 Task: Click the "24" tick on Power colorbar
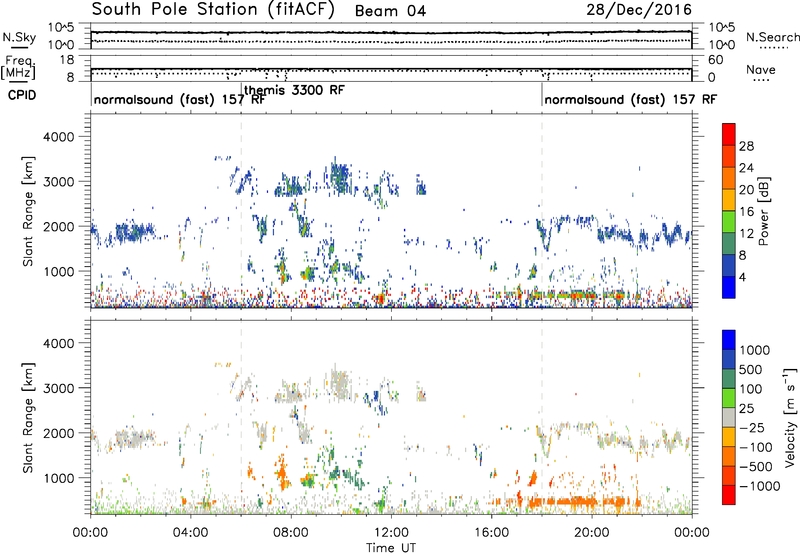[746, 168]
